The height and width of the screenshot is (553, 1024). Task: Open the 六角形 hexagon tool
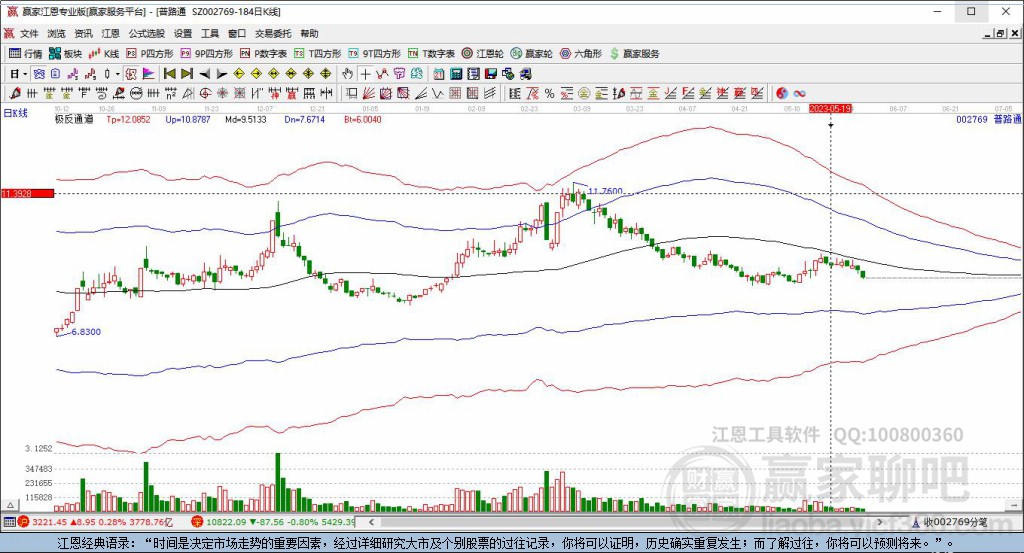click(x=581, y=54)
